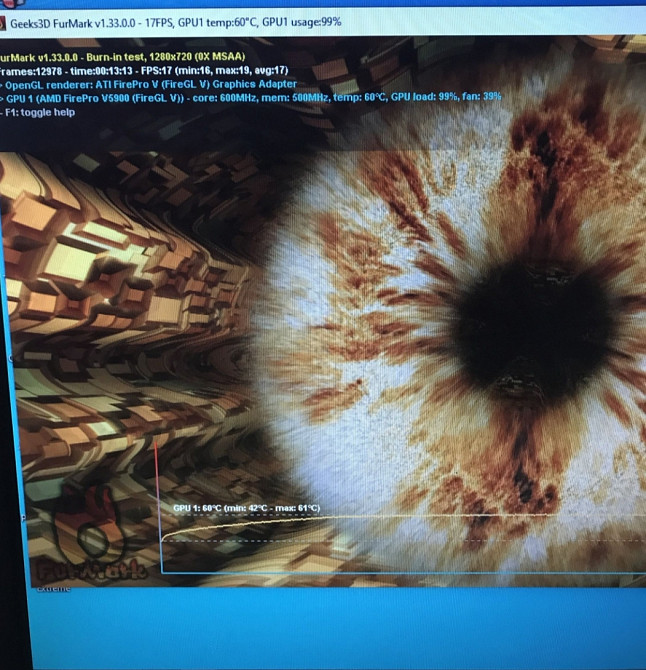Click the blue desktop area below the window
The width and height of the screenshot is (646, 670).
[320, 630]
